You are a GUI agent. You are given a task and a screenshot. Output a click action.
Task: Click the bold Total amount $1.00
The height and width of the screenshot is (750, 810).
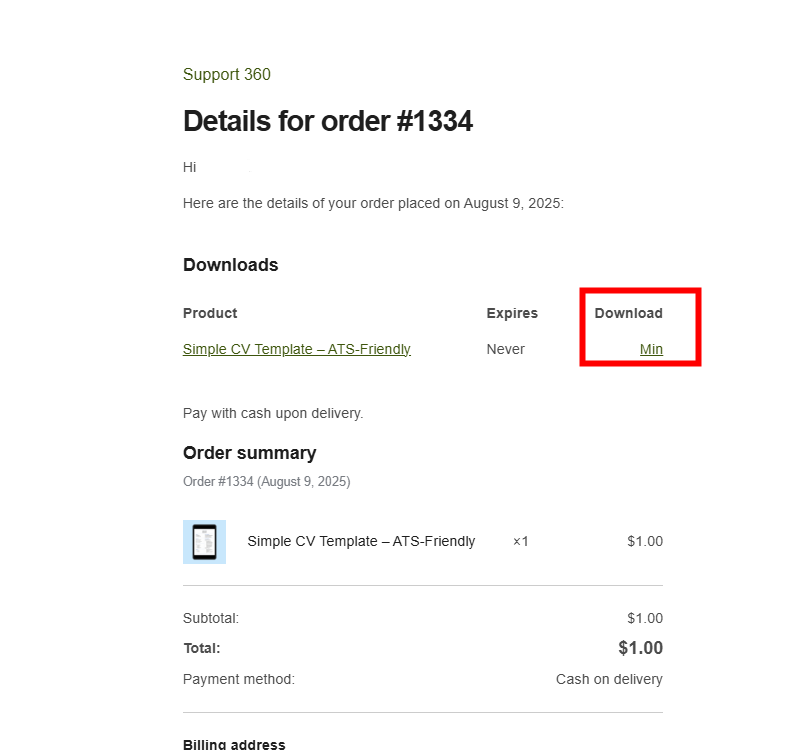pyautogui.click(x=640, y=648)
